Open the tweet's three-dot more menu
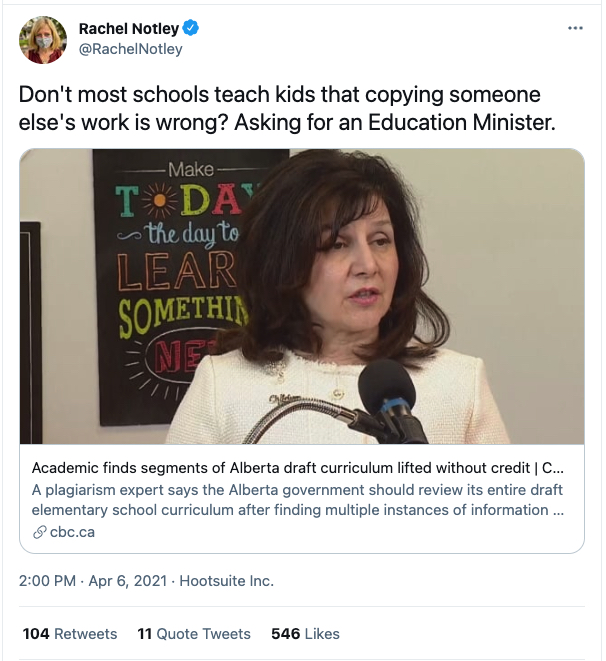Screen dimensions: 606x661 574,28
